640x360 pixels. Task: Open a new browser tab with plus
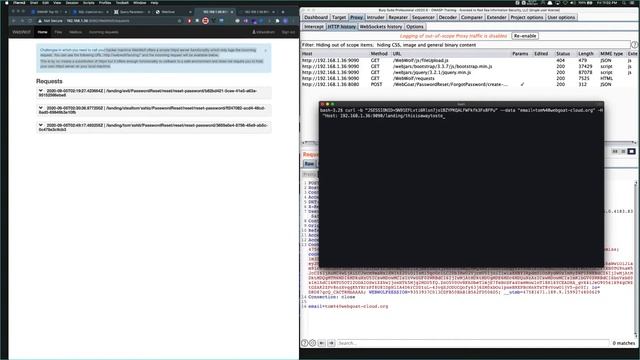pyautogui.click(x=283, y=12)
